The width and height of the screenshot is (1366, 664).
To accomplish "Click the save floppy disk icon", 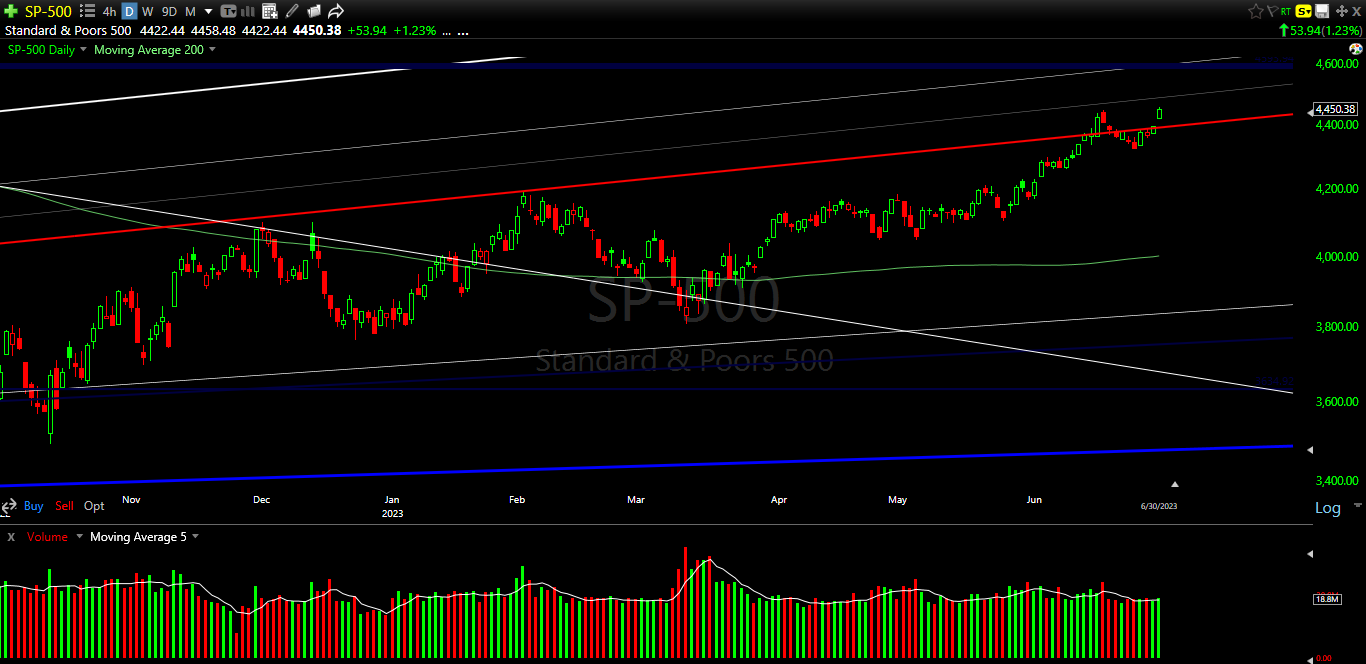I will point(1322,11).
